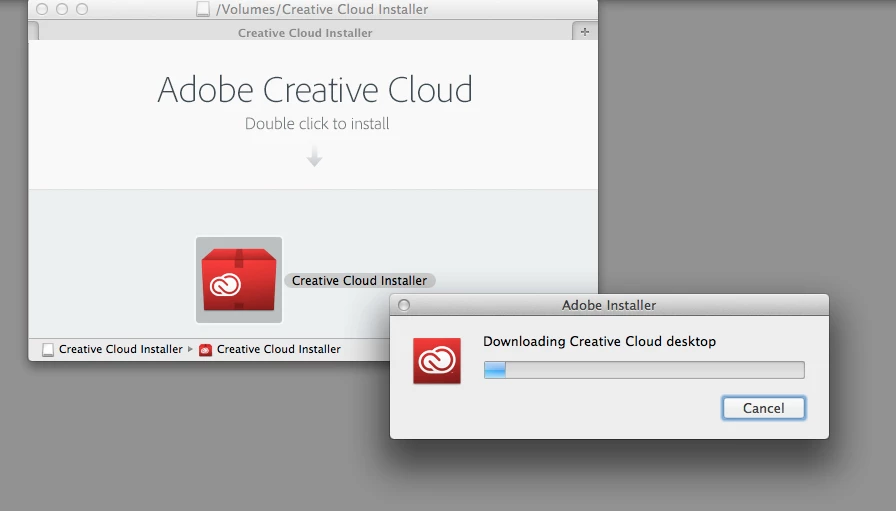Click the /Volumes/Creative Cloud Installer window title
The width and height of the screenshot is (896, 511).
point(322,9)
